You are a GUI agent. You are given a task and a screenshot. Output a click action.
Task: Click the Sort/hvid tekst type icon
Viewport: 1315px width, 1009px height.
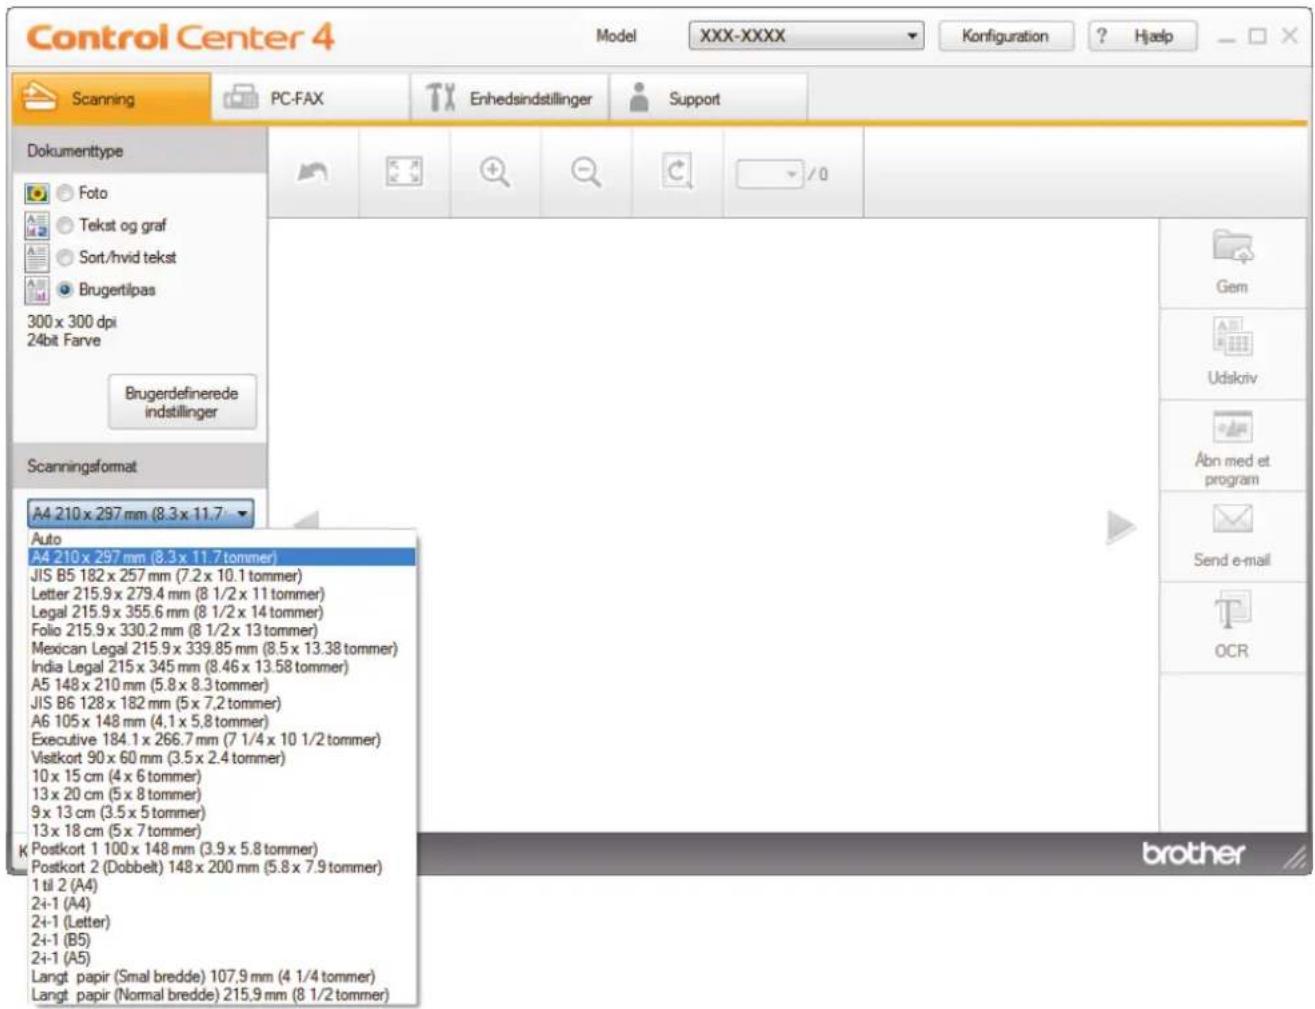coord(37,258)
